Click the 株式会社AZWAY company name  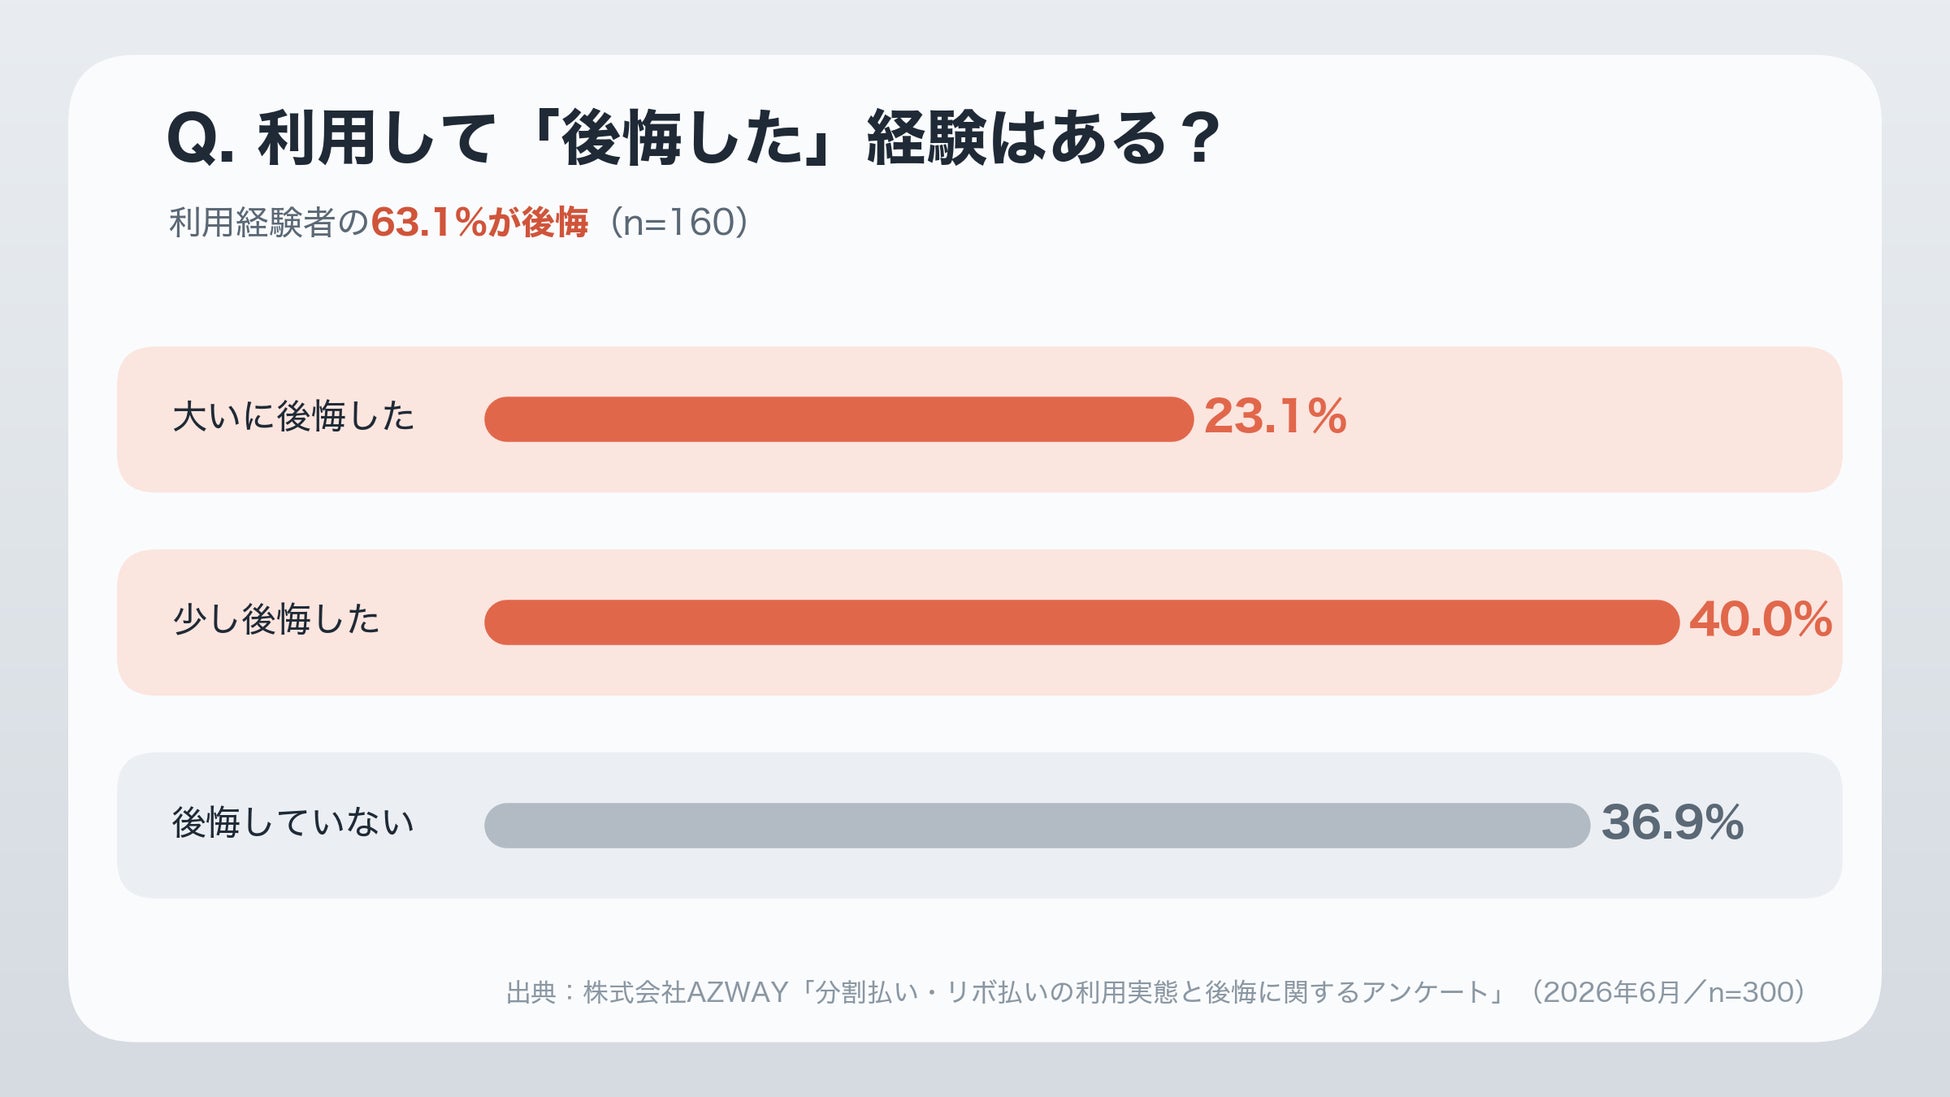point(686,992)
